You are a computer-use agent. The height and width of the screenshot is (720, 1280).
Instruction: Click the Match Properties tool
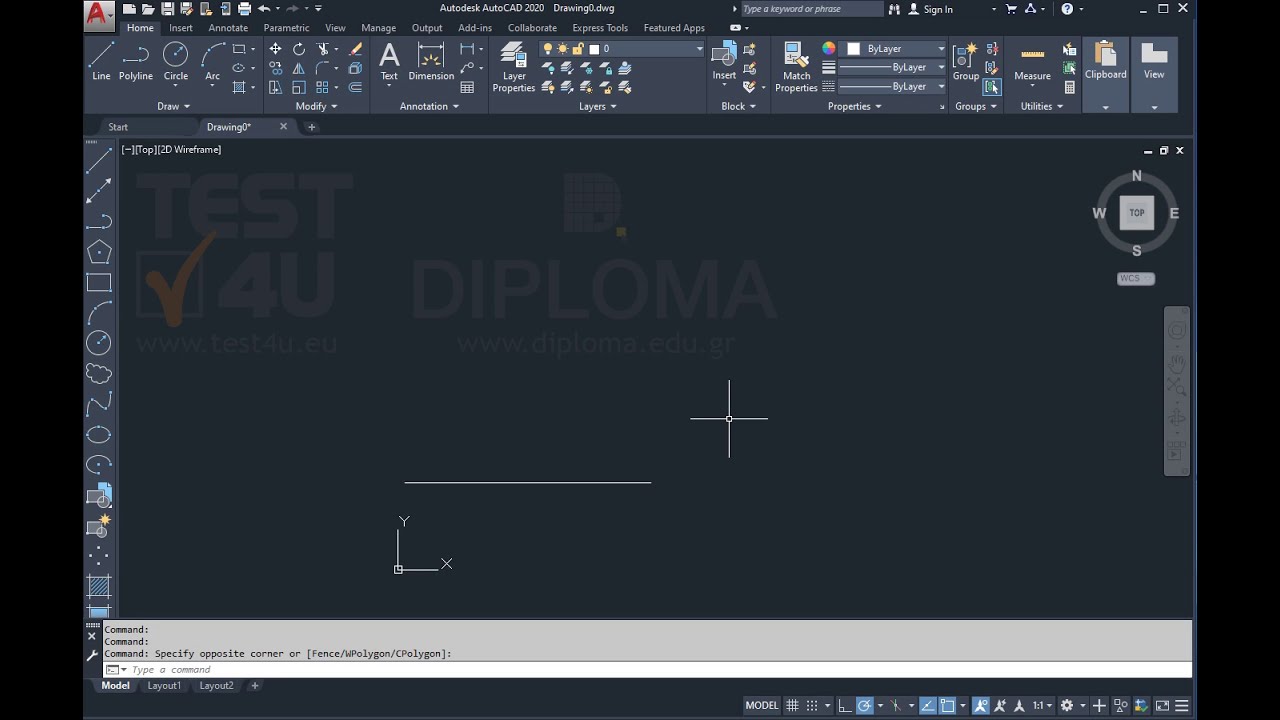(796, 67)
